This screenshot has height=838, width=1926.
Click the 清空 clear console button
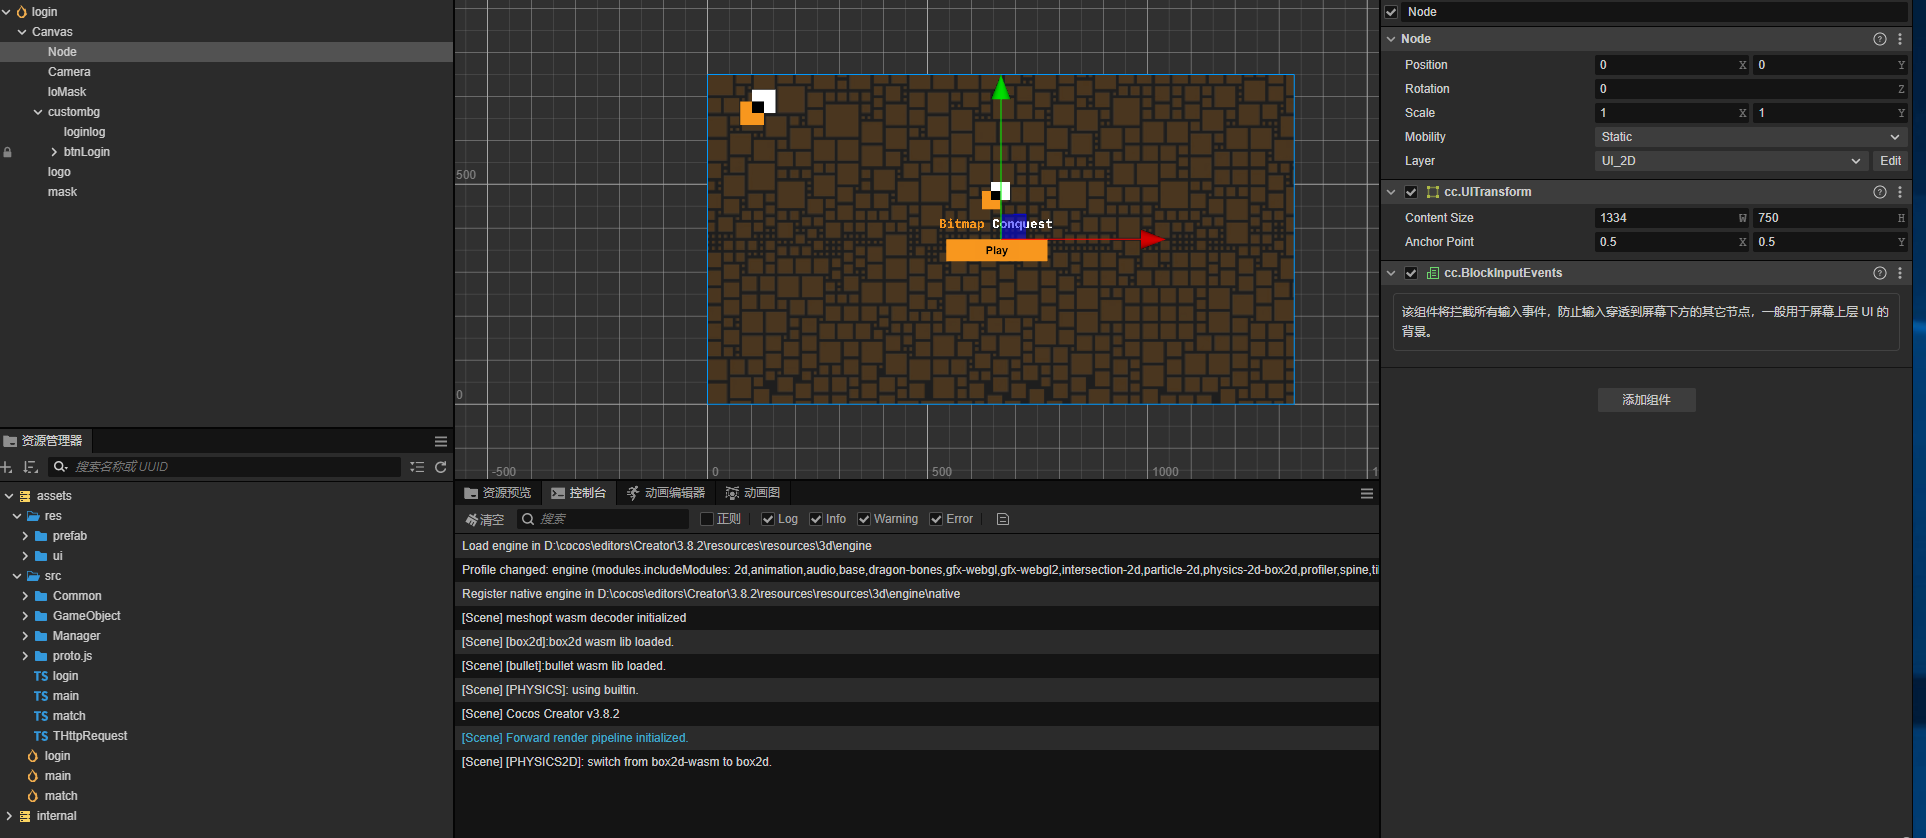[x=485, y=520]
